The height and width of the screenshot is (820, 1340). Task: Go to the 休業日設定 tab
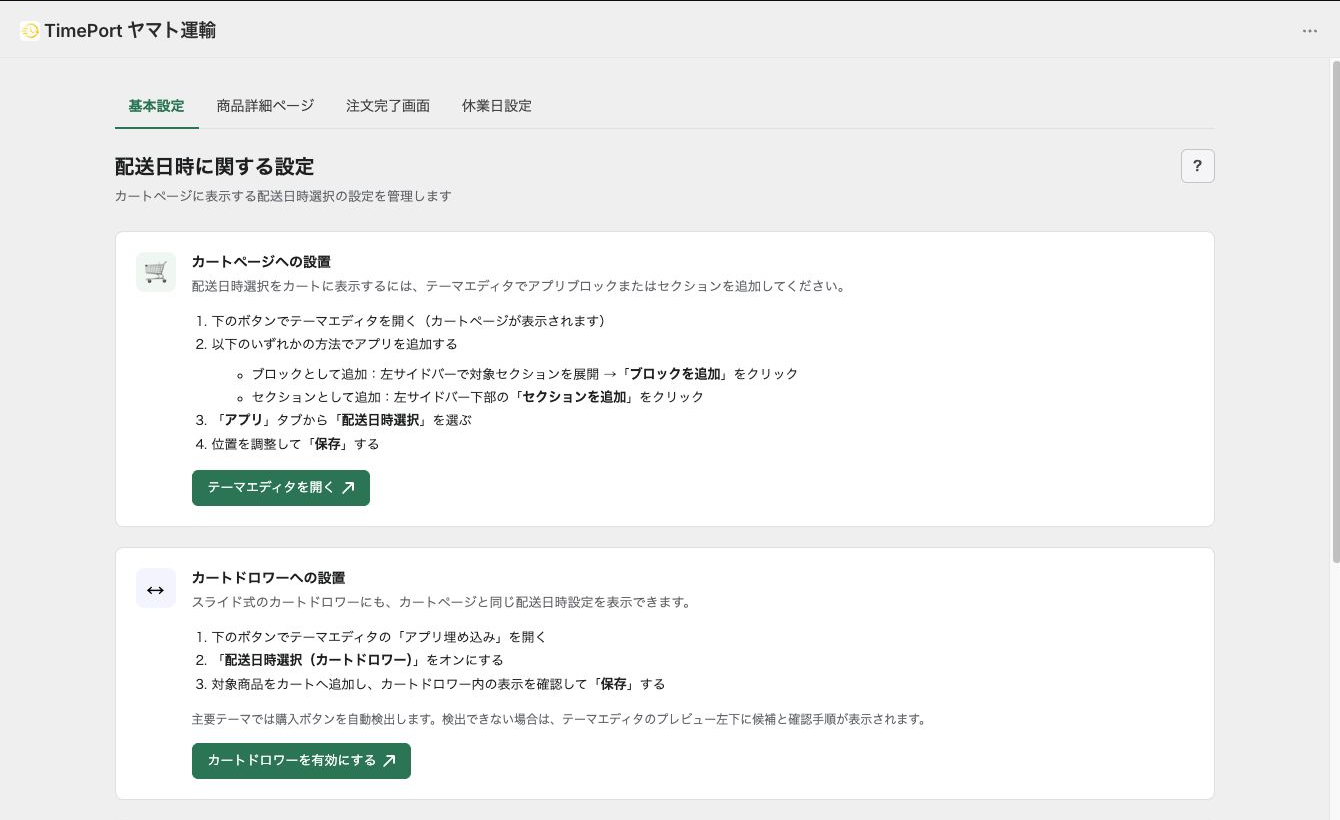[496, 106]
